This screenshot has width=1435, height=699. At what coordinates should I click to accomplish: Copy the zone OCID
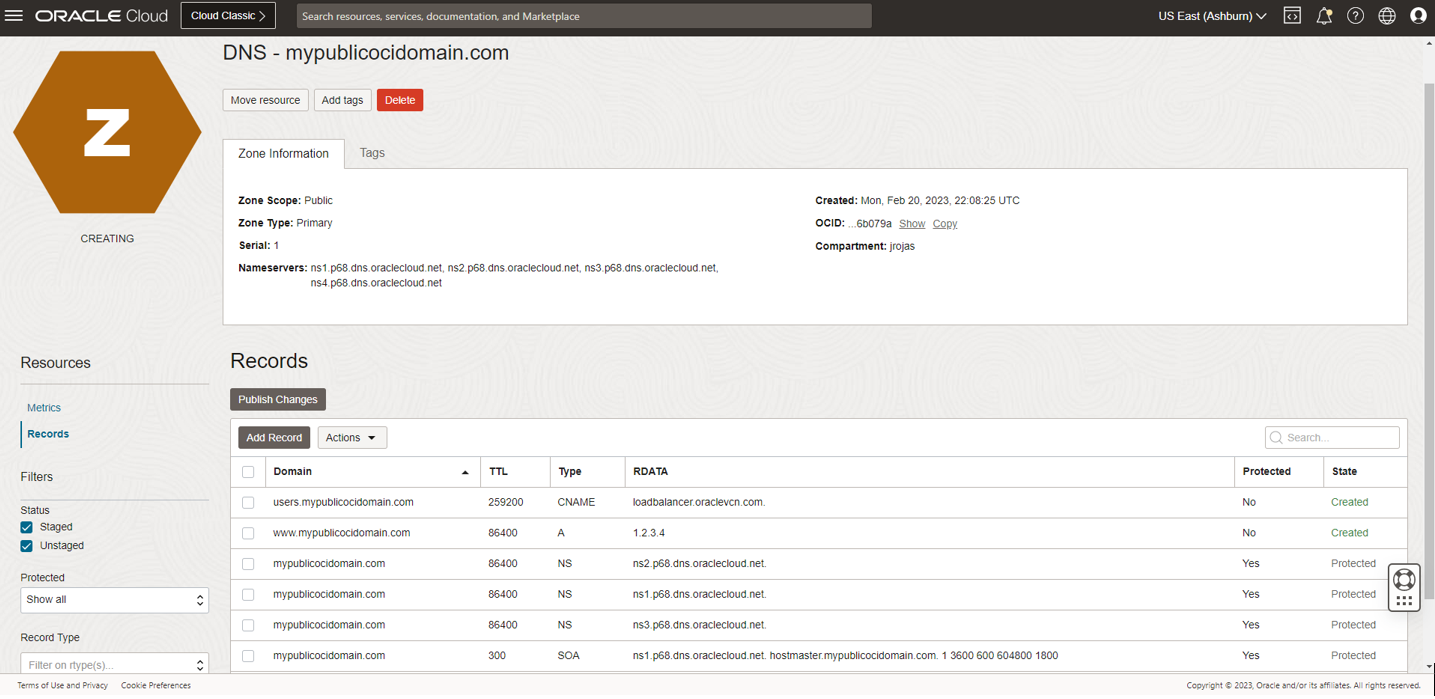tap(944, 223)
